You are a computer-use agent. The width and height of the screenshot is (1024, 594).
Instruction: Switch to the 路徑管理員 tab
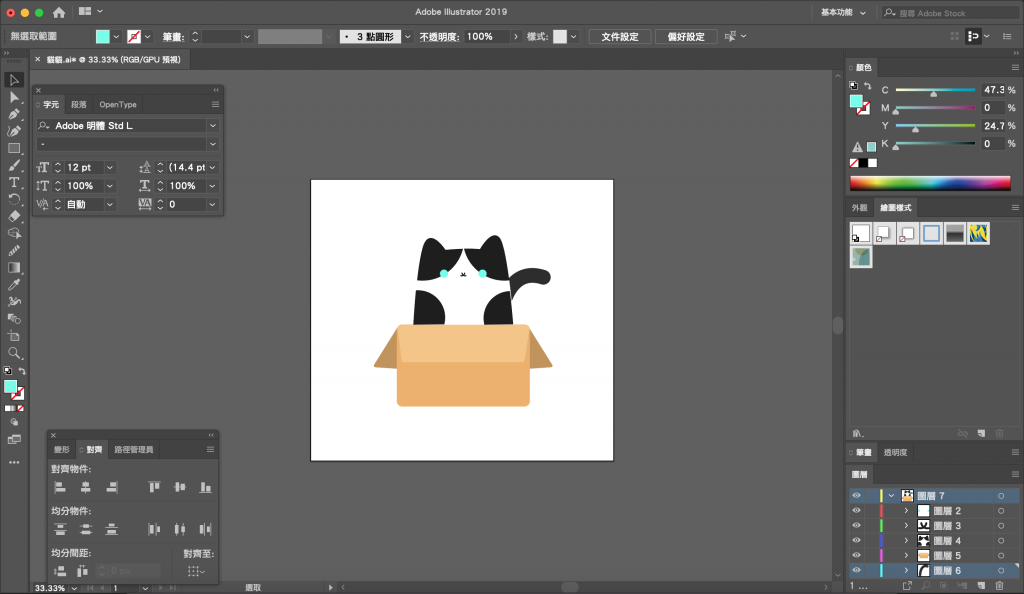pos(134,450)
